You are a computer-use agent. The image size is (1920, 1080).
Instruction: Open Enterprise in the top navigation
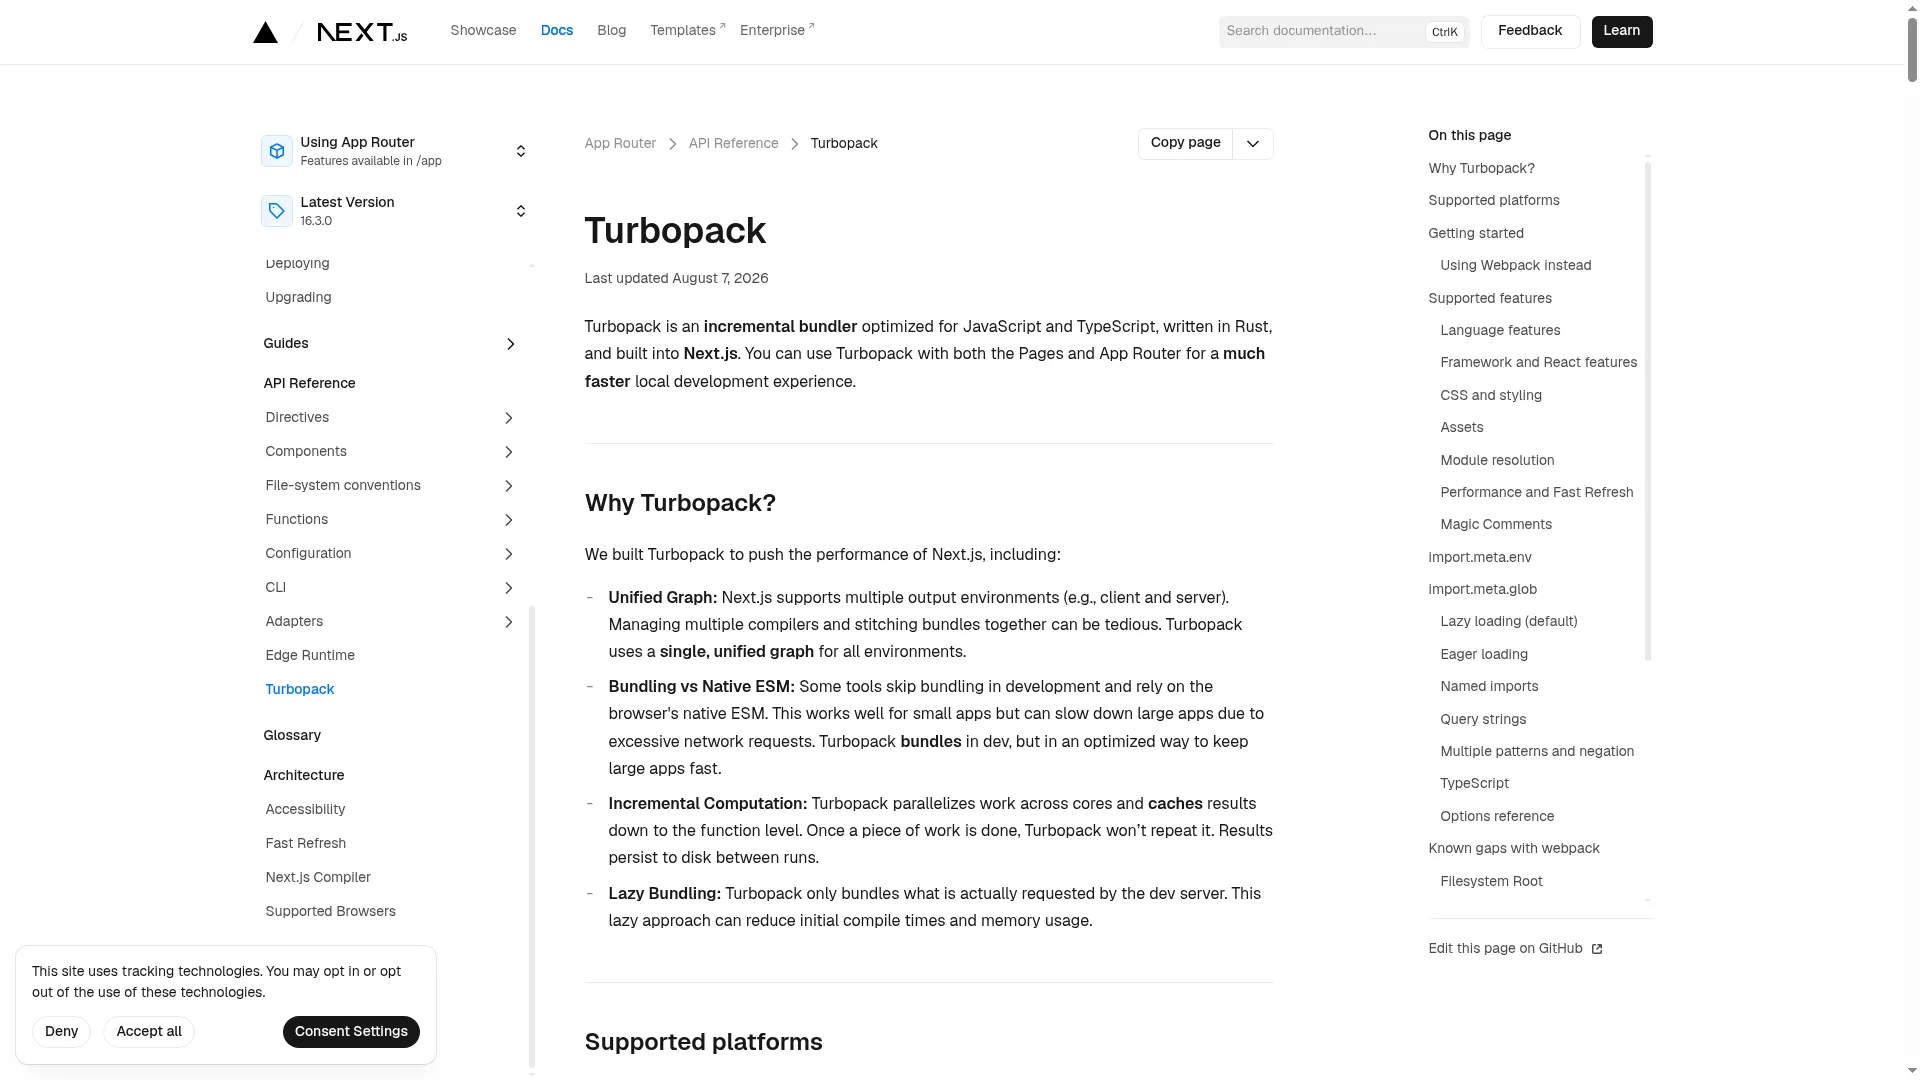(x=777, y=31)
